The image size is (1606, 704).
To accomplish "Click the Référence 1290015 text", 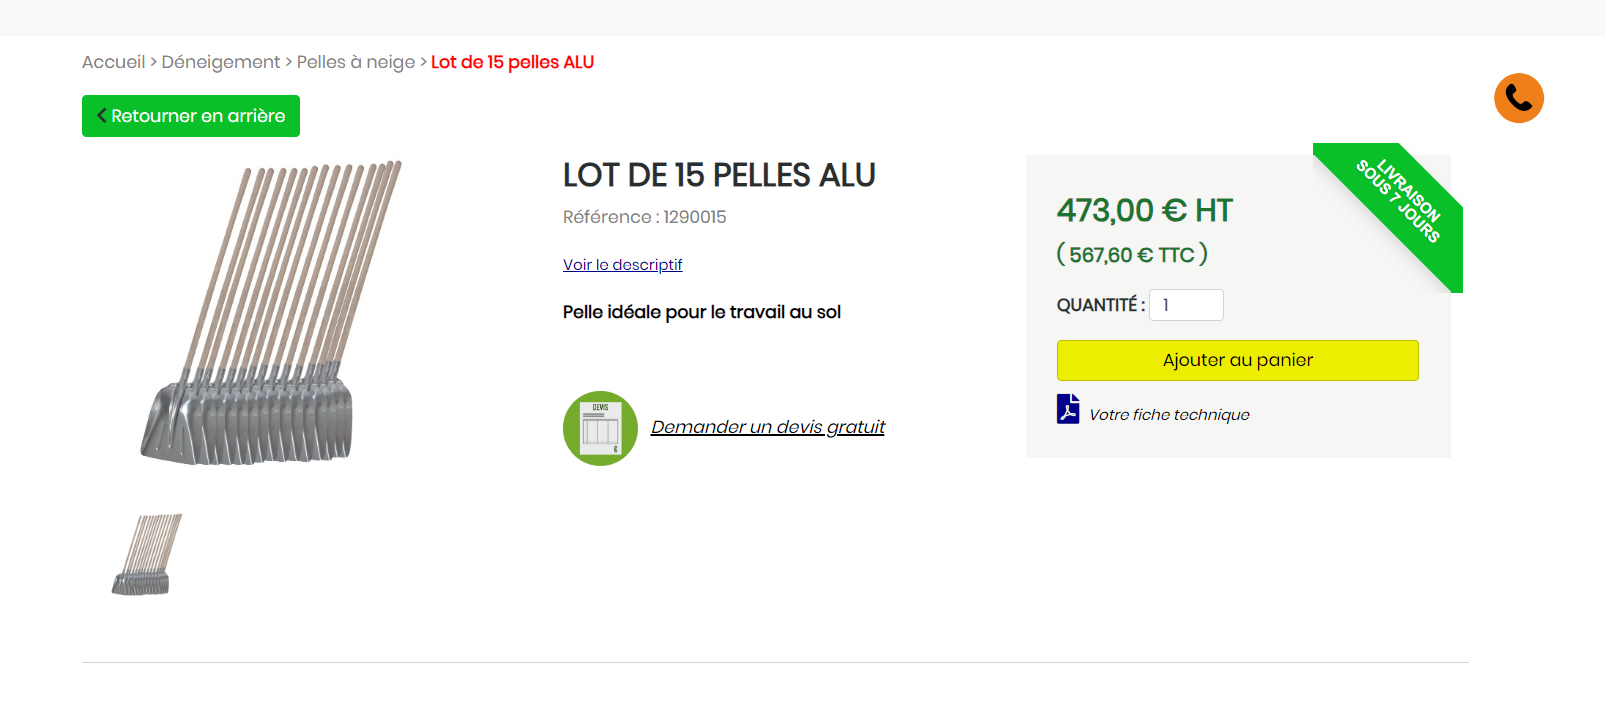I will (x=644, y=217).
